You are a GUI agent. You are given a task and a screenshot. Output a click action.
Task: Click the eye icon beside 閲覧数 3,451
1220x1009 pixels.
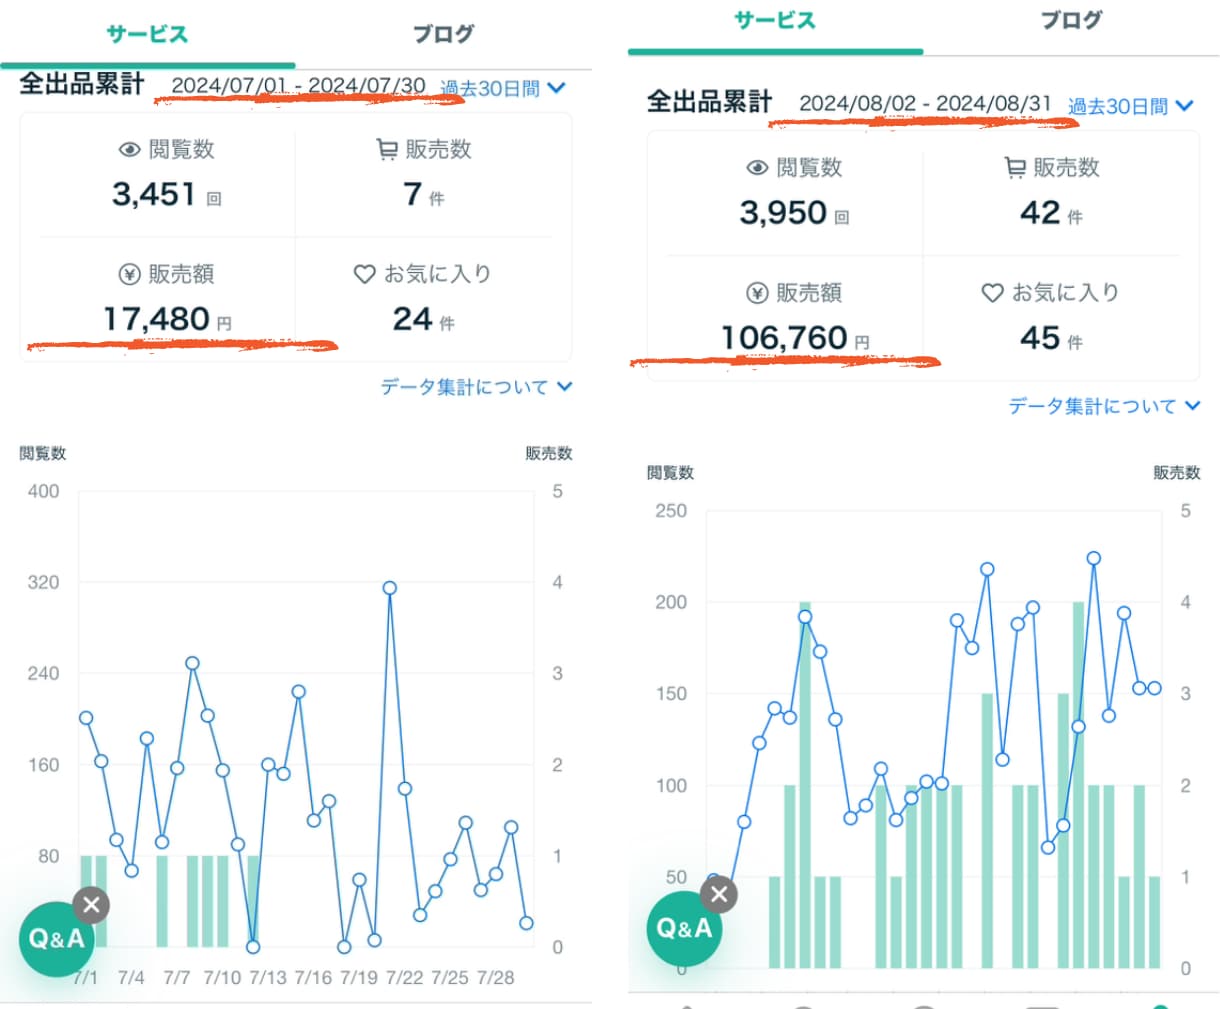click(x=129, y=150)
